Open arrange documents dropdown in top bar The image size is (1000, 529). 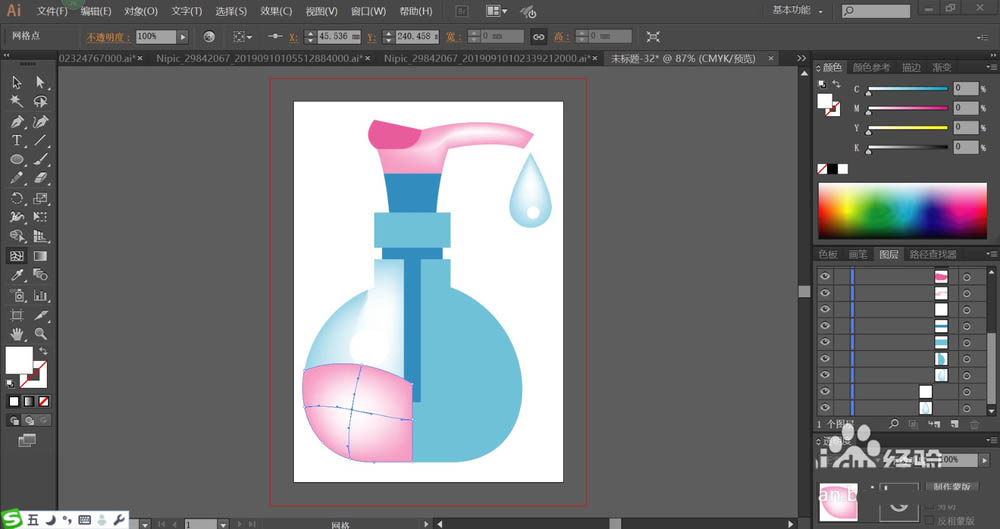click(496, 11)
